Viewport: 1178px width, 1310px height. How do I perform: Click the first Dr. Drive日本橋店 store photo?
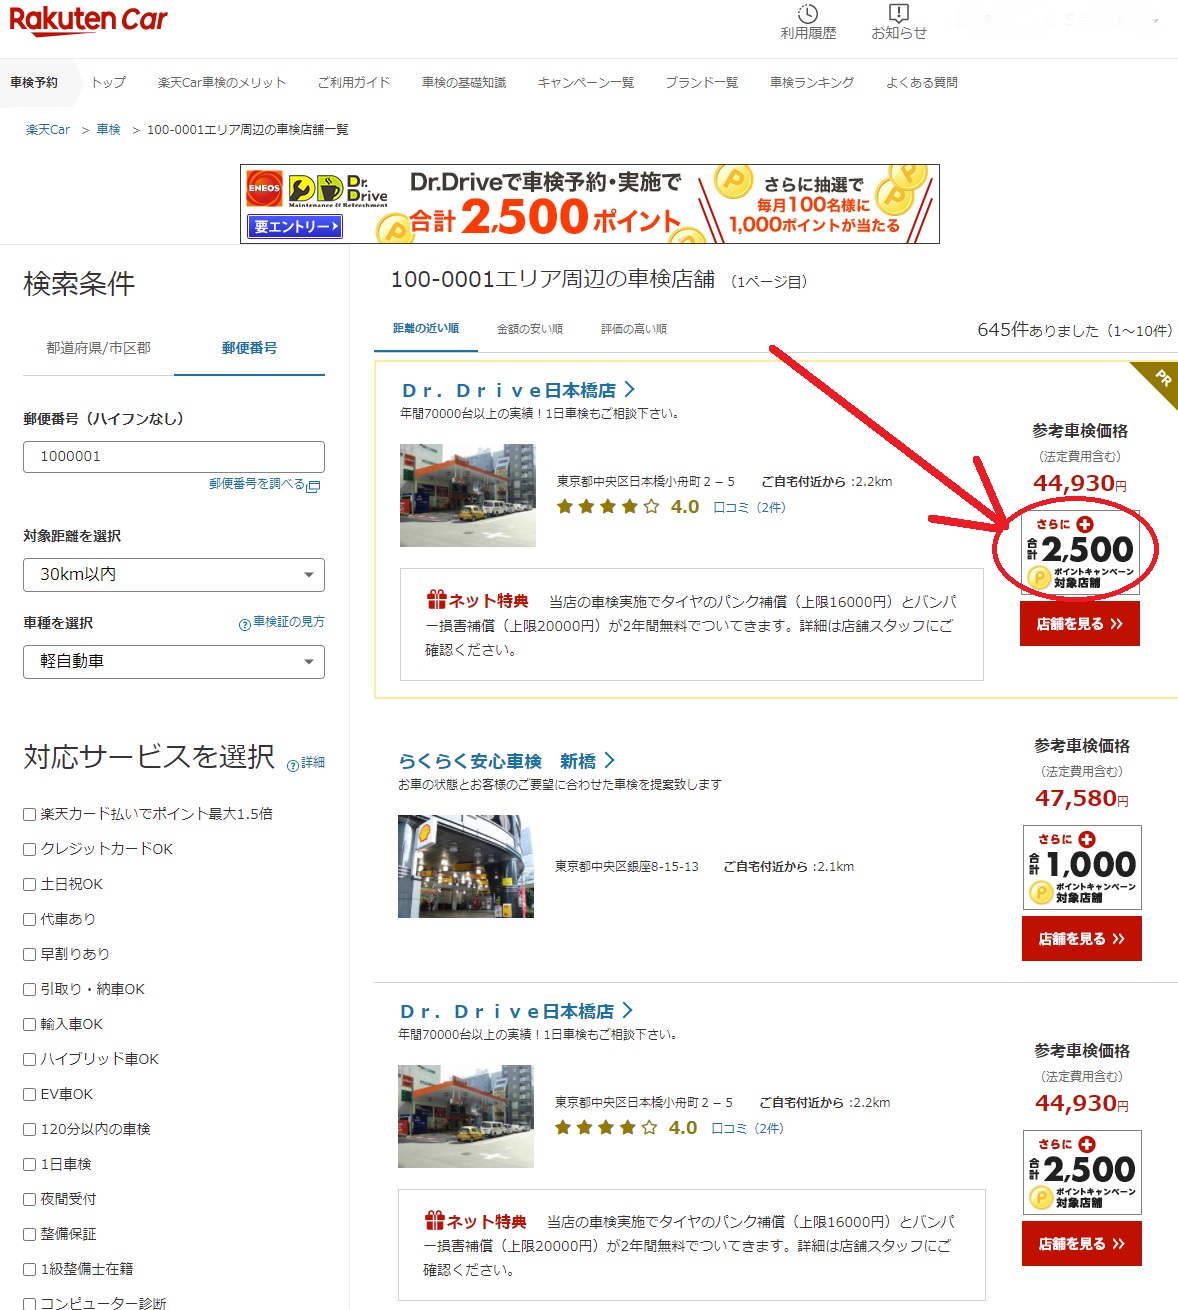468,496
